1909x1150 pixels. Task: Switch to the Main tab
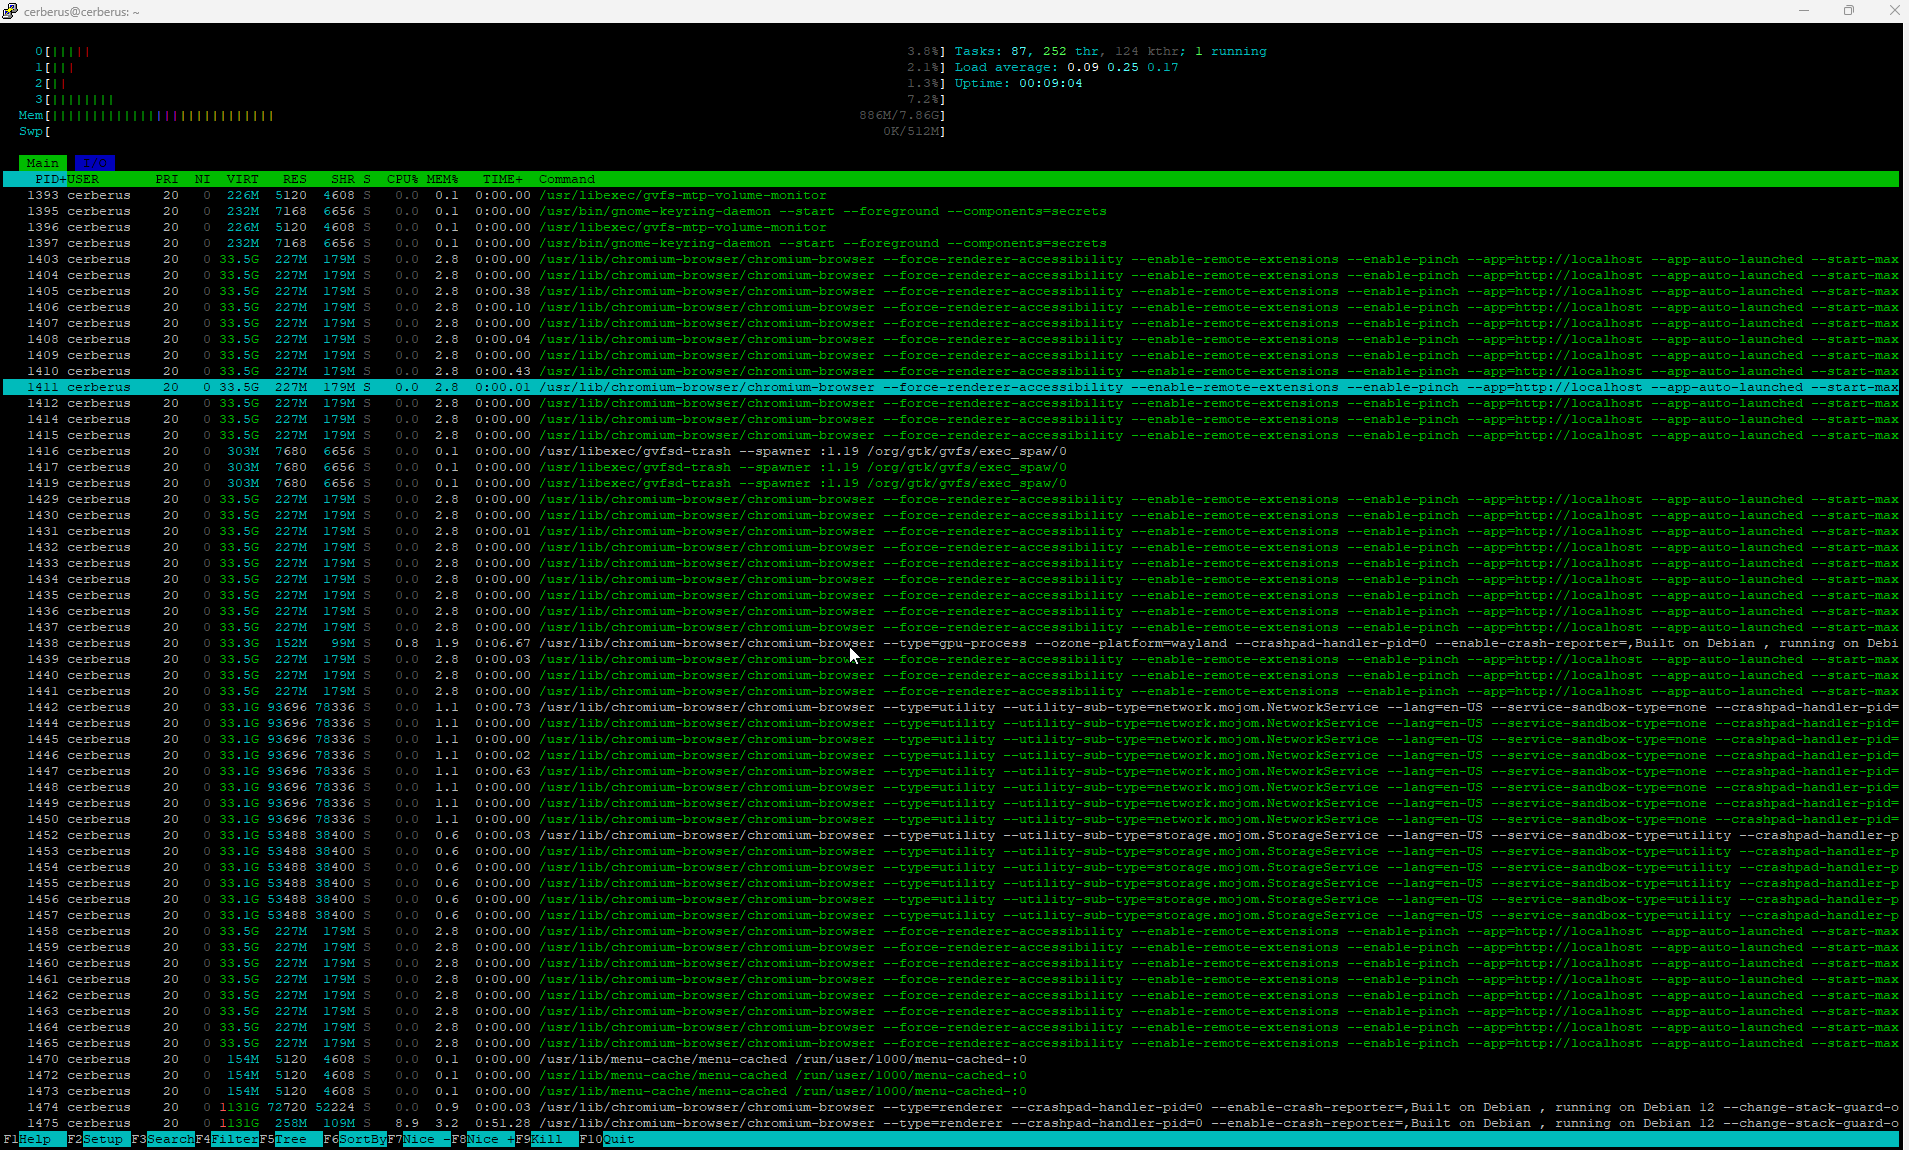(x=43, y=163)
